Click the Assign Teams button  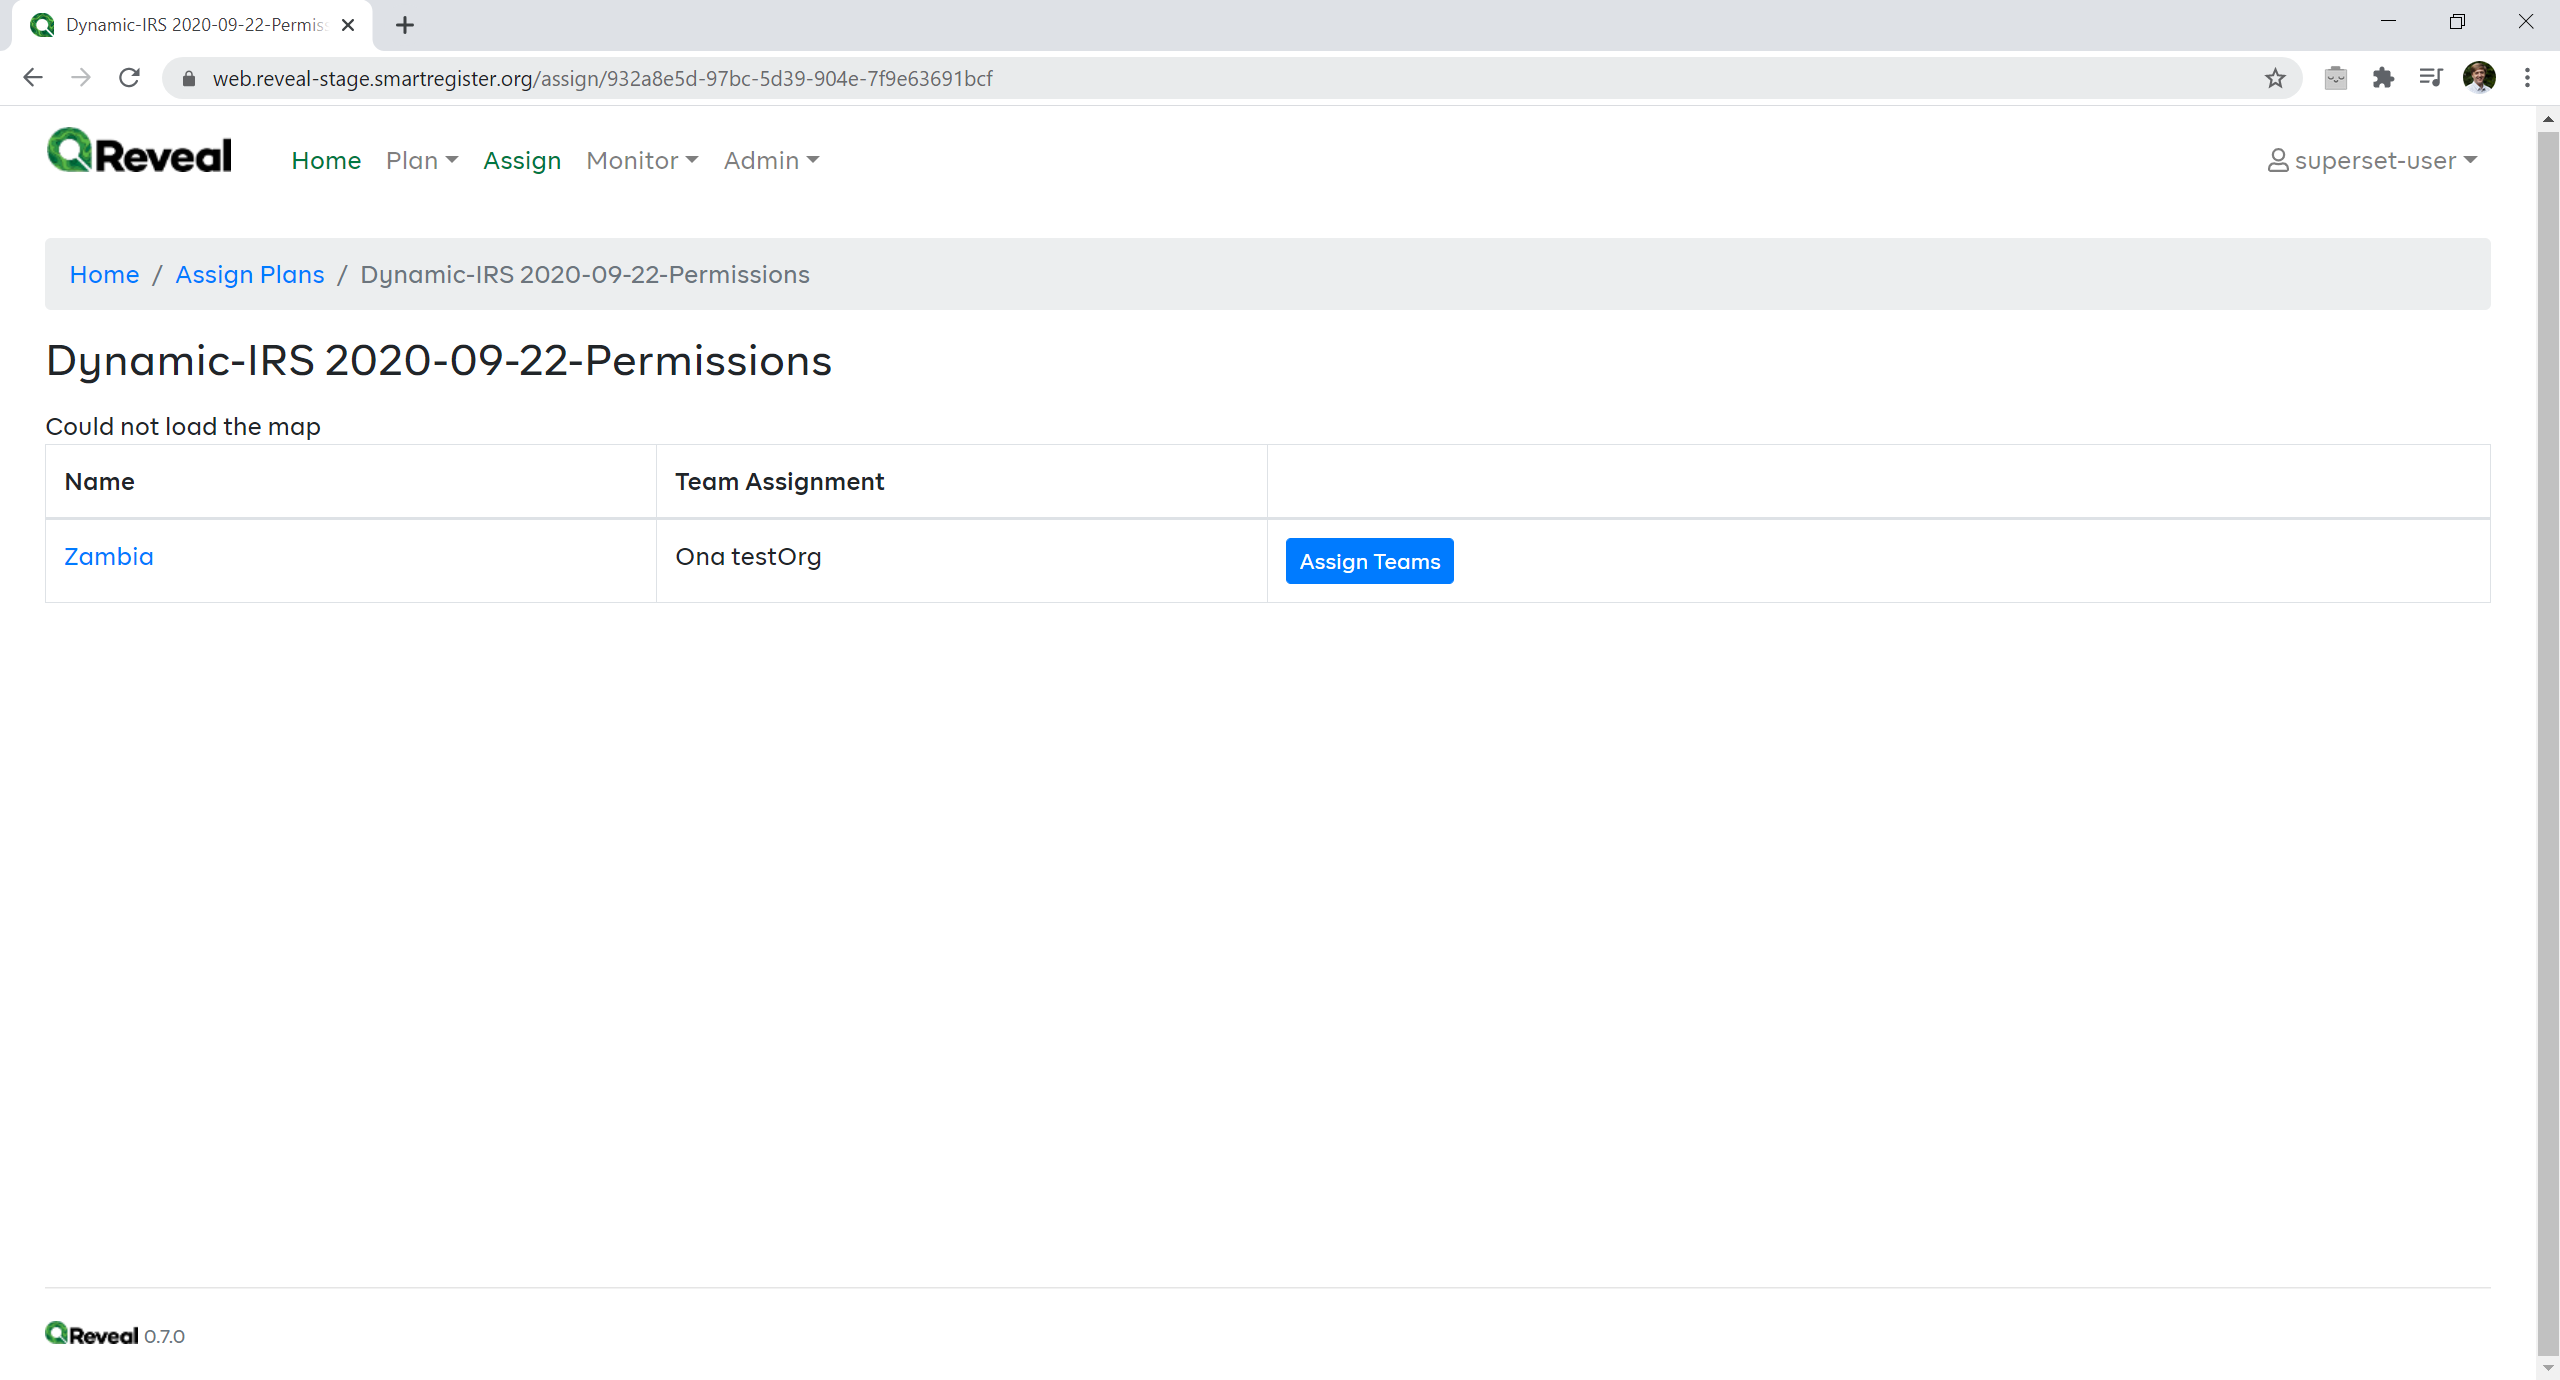coord(1369,561)
